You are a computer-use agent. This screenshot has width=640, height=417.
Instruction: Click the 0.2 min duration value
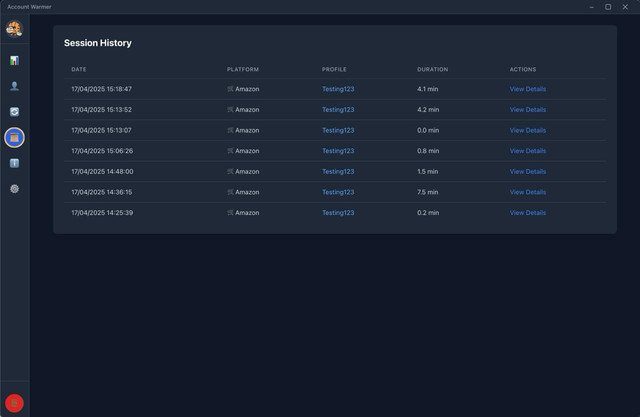(428, 213)
